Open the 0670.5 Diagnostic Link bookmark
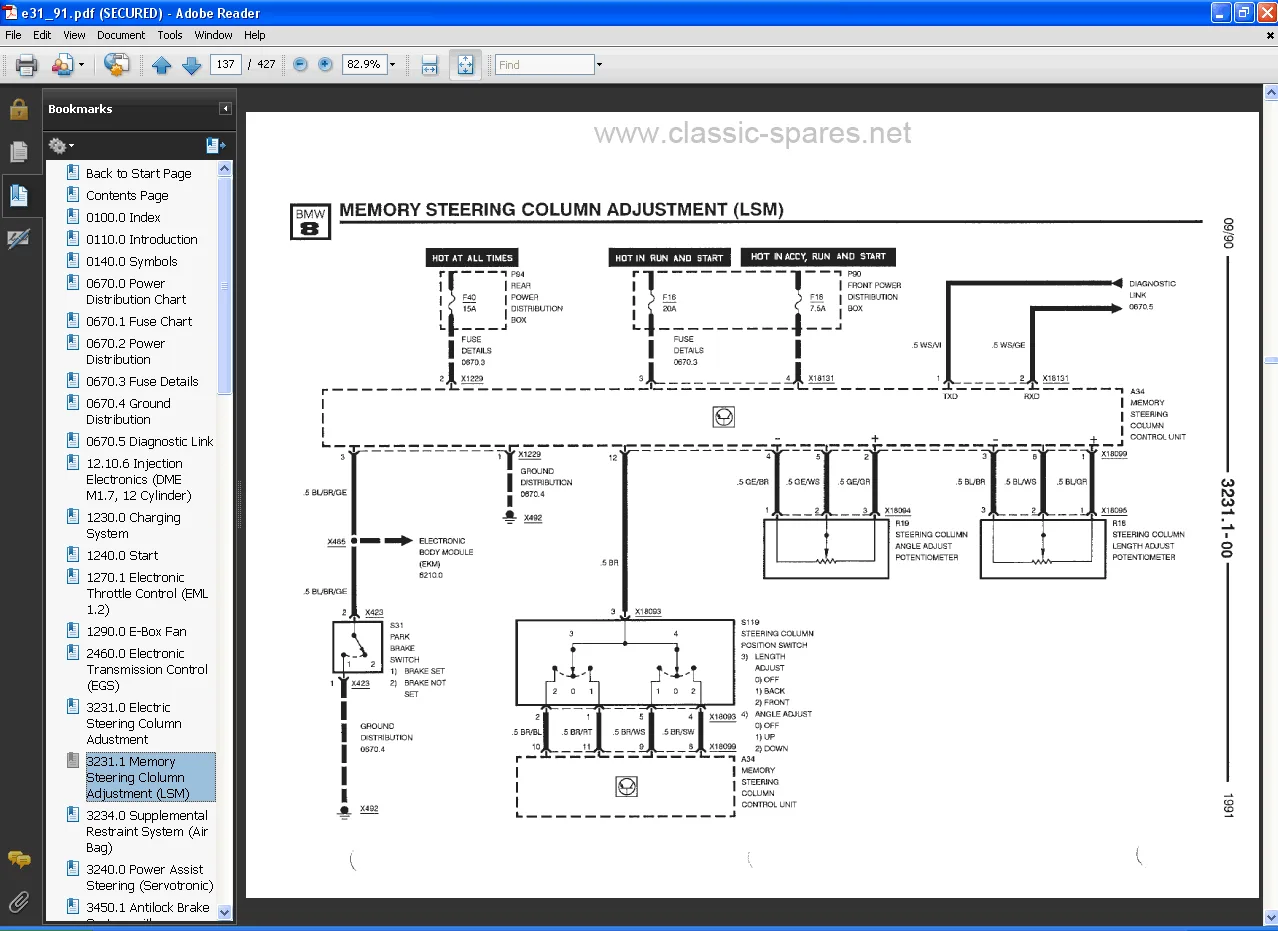 coord(150,441)
